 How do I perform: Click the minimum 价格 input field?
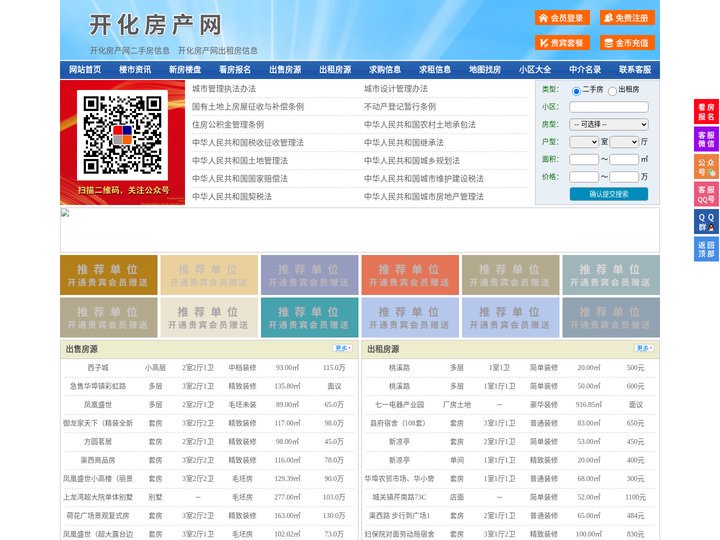(x=584, y=177)
